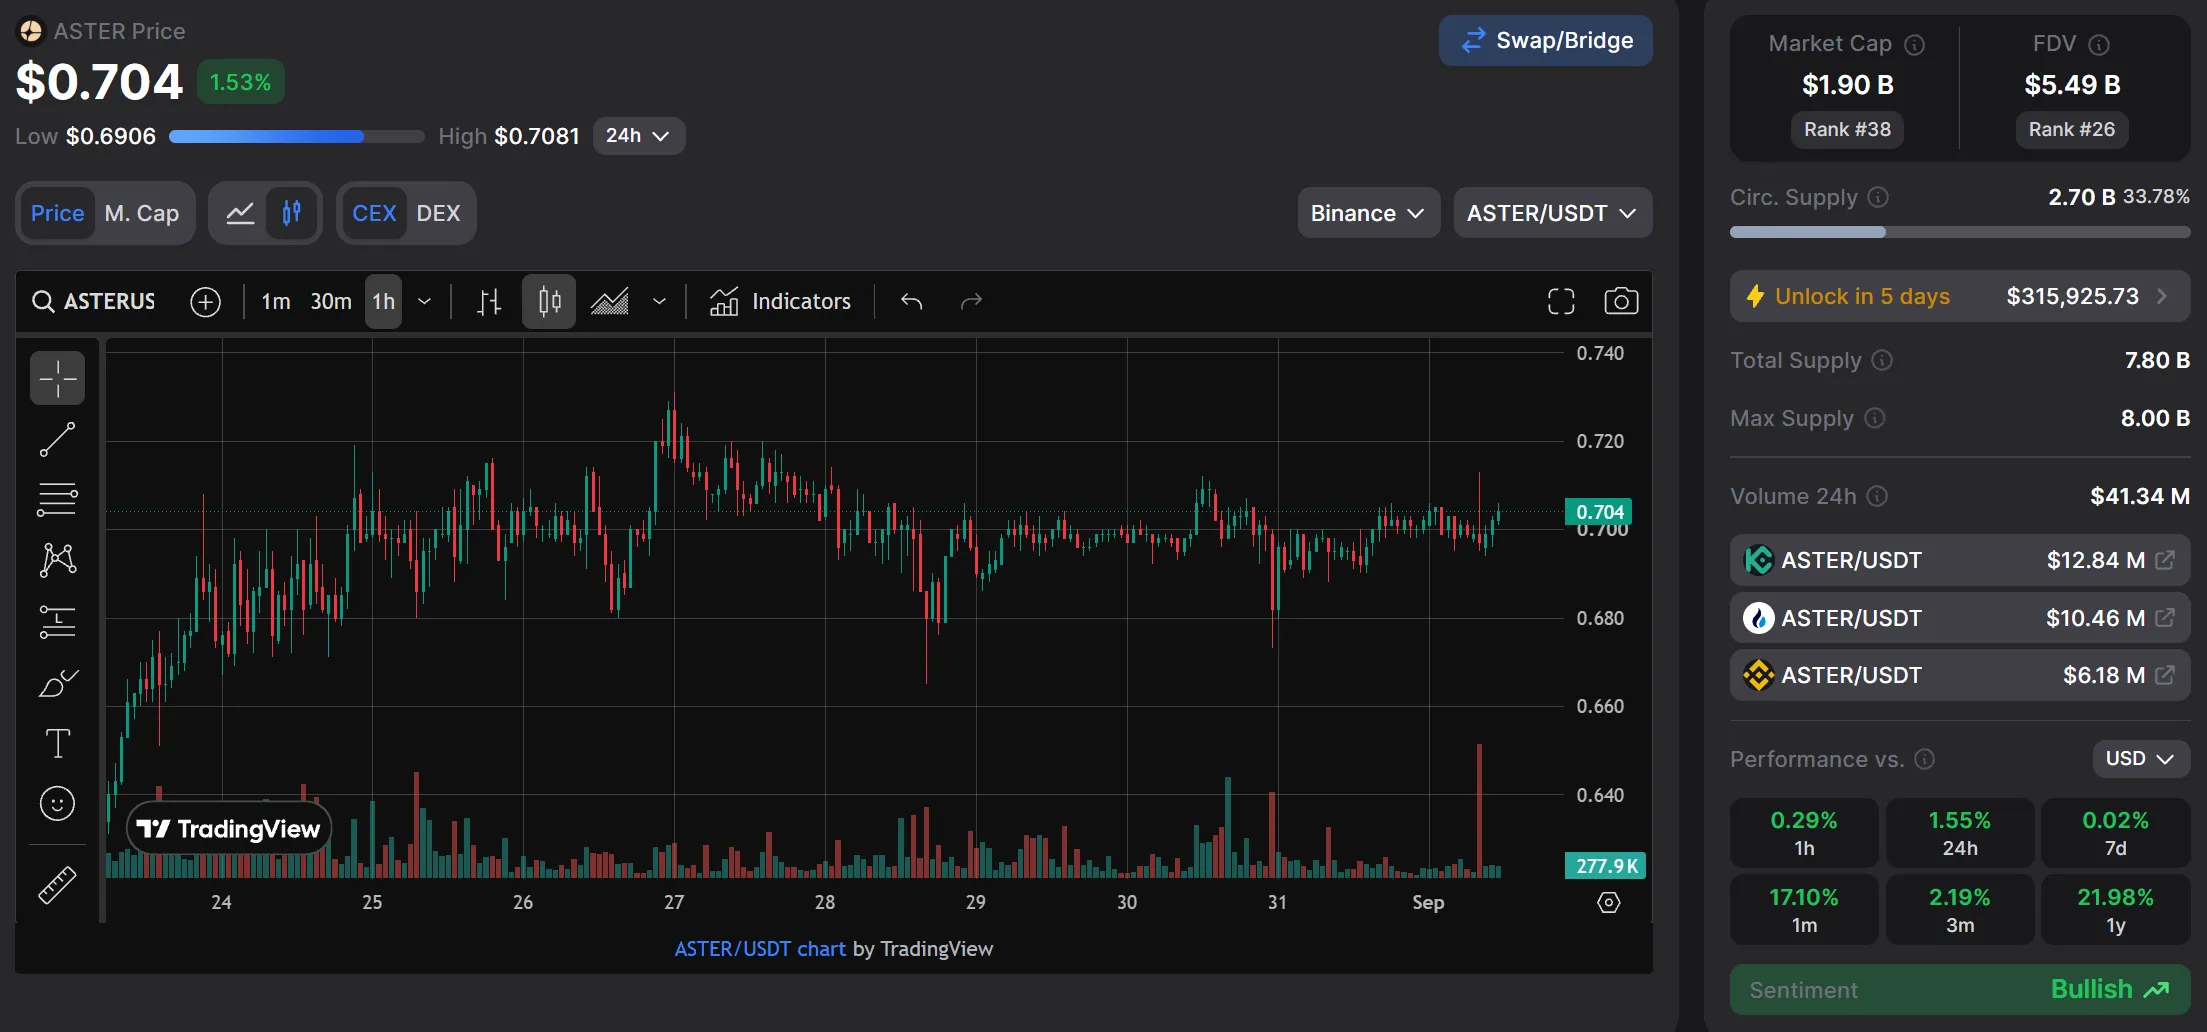This screenshot has width=2207, height=1032.
Task: Open external link for $10.46 M ASTER/USDT pair
Action: (2165, 618)
